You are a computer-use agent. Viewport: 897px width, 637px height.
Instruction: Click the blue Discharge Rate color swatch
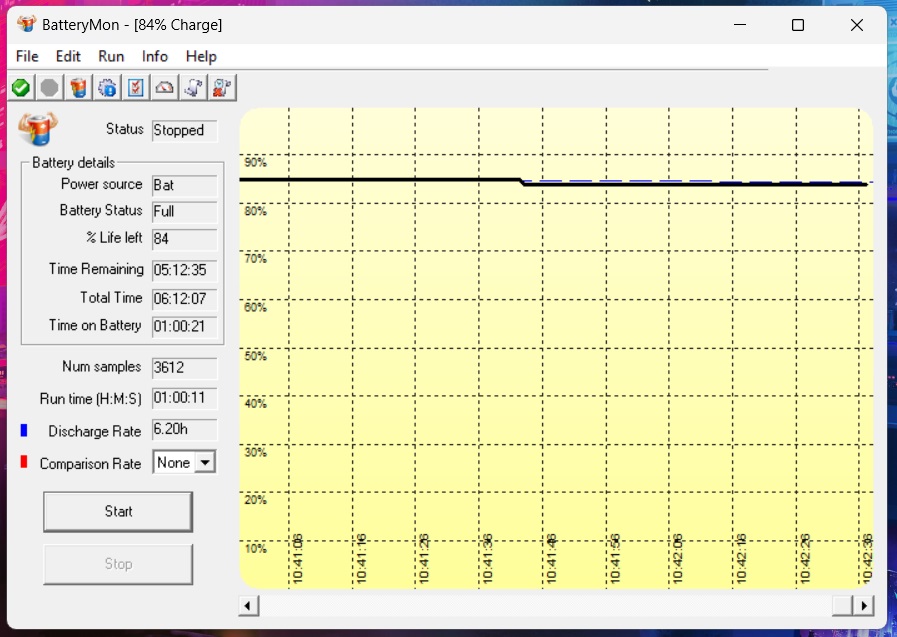point(24,430)
